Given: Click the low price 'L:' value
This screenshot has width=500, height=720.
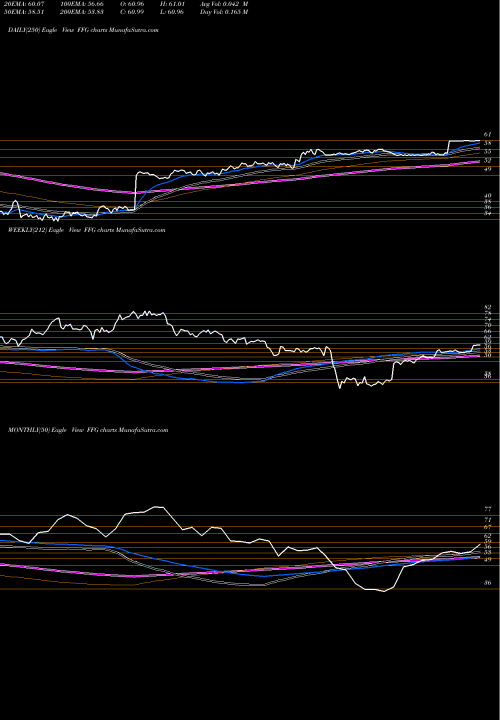Looking at the screenshot, I should (x=173, y=12).
